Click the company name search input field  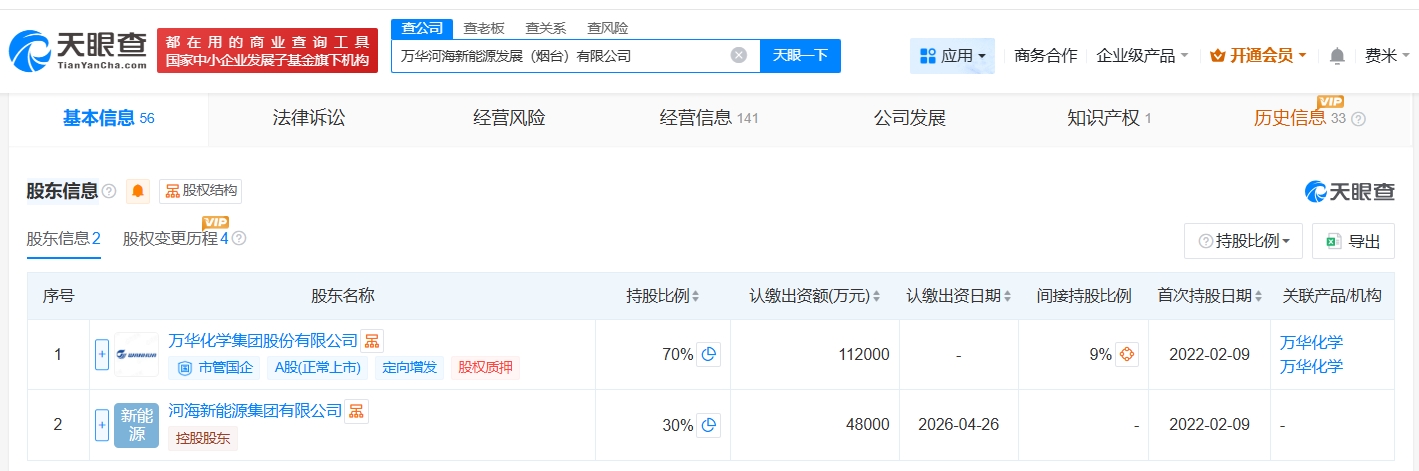pos(560,56)
